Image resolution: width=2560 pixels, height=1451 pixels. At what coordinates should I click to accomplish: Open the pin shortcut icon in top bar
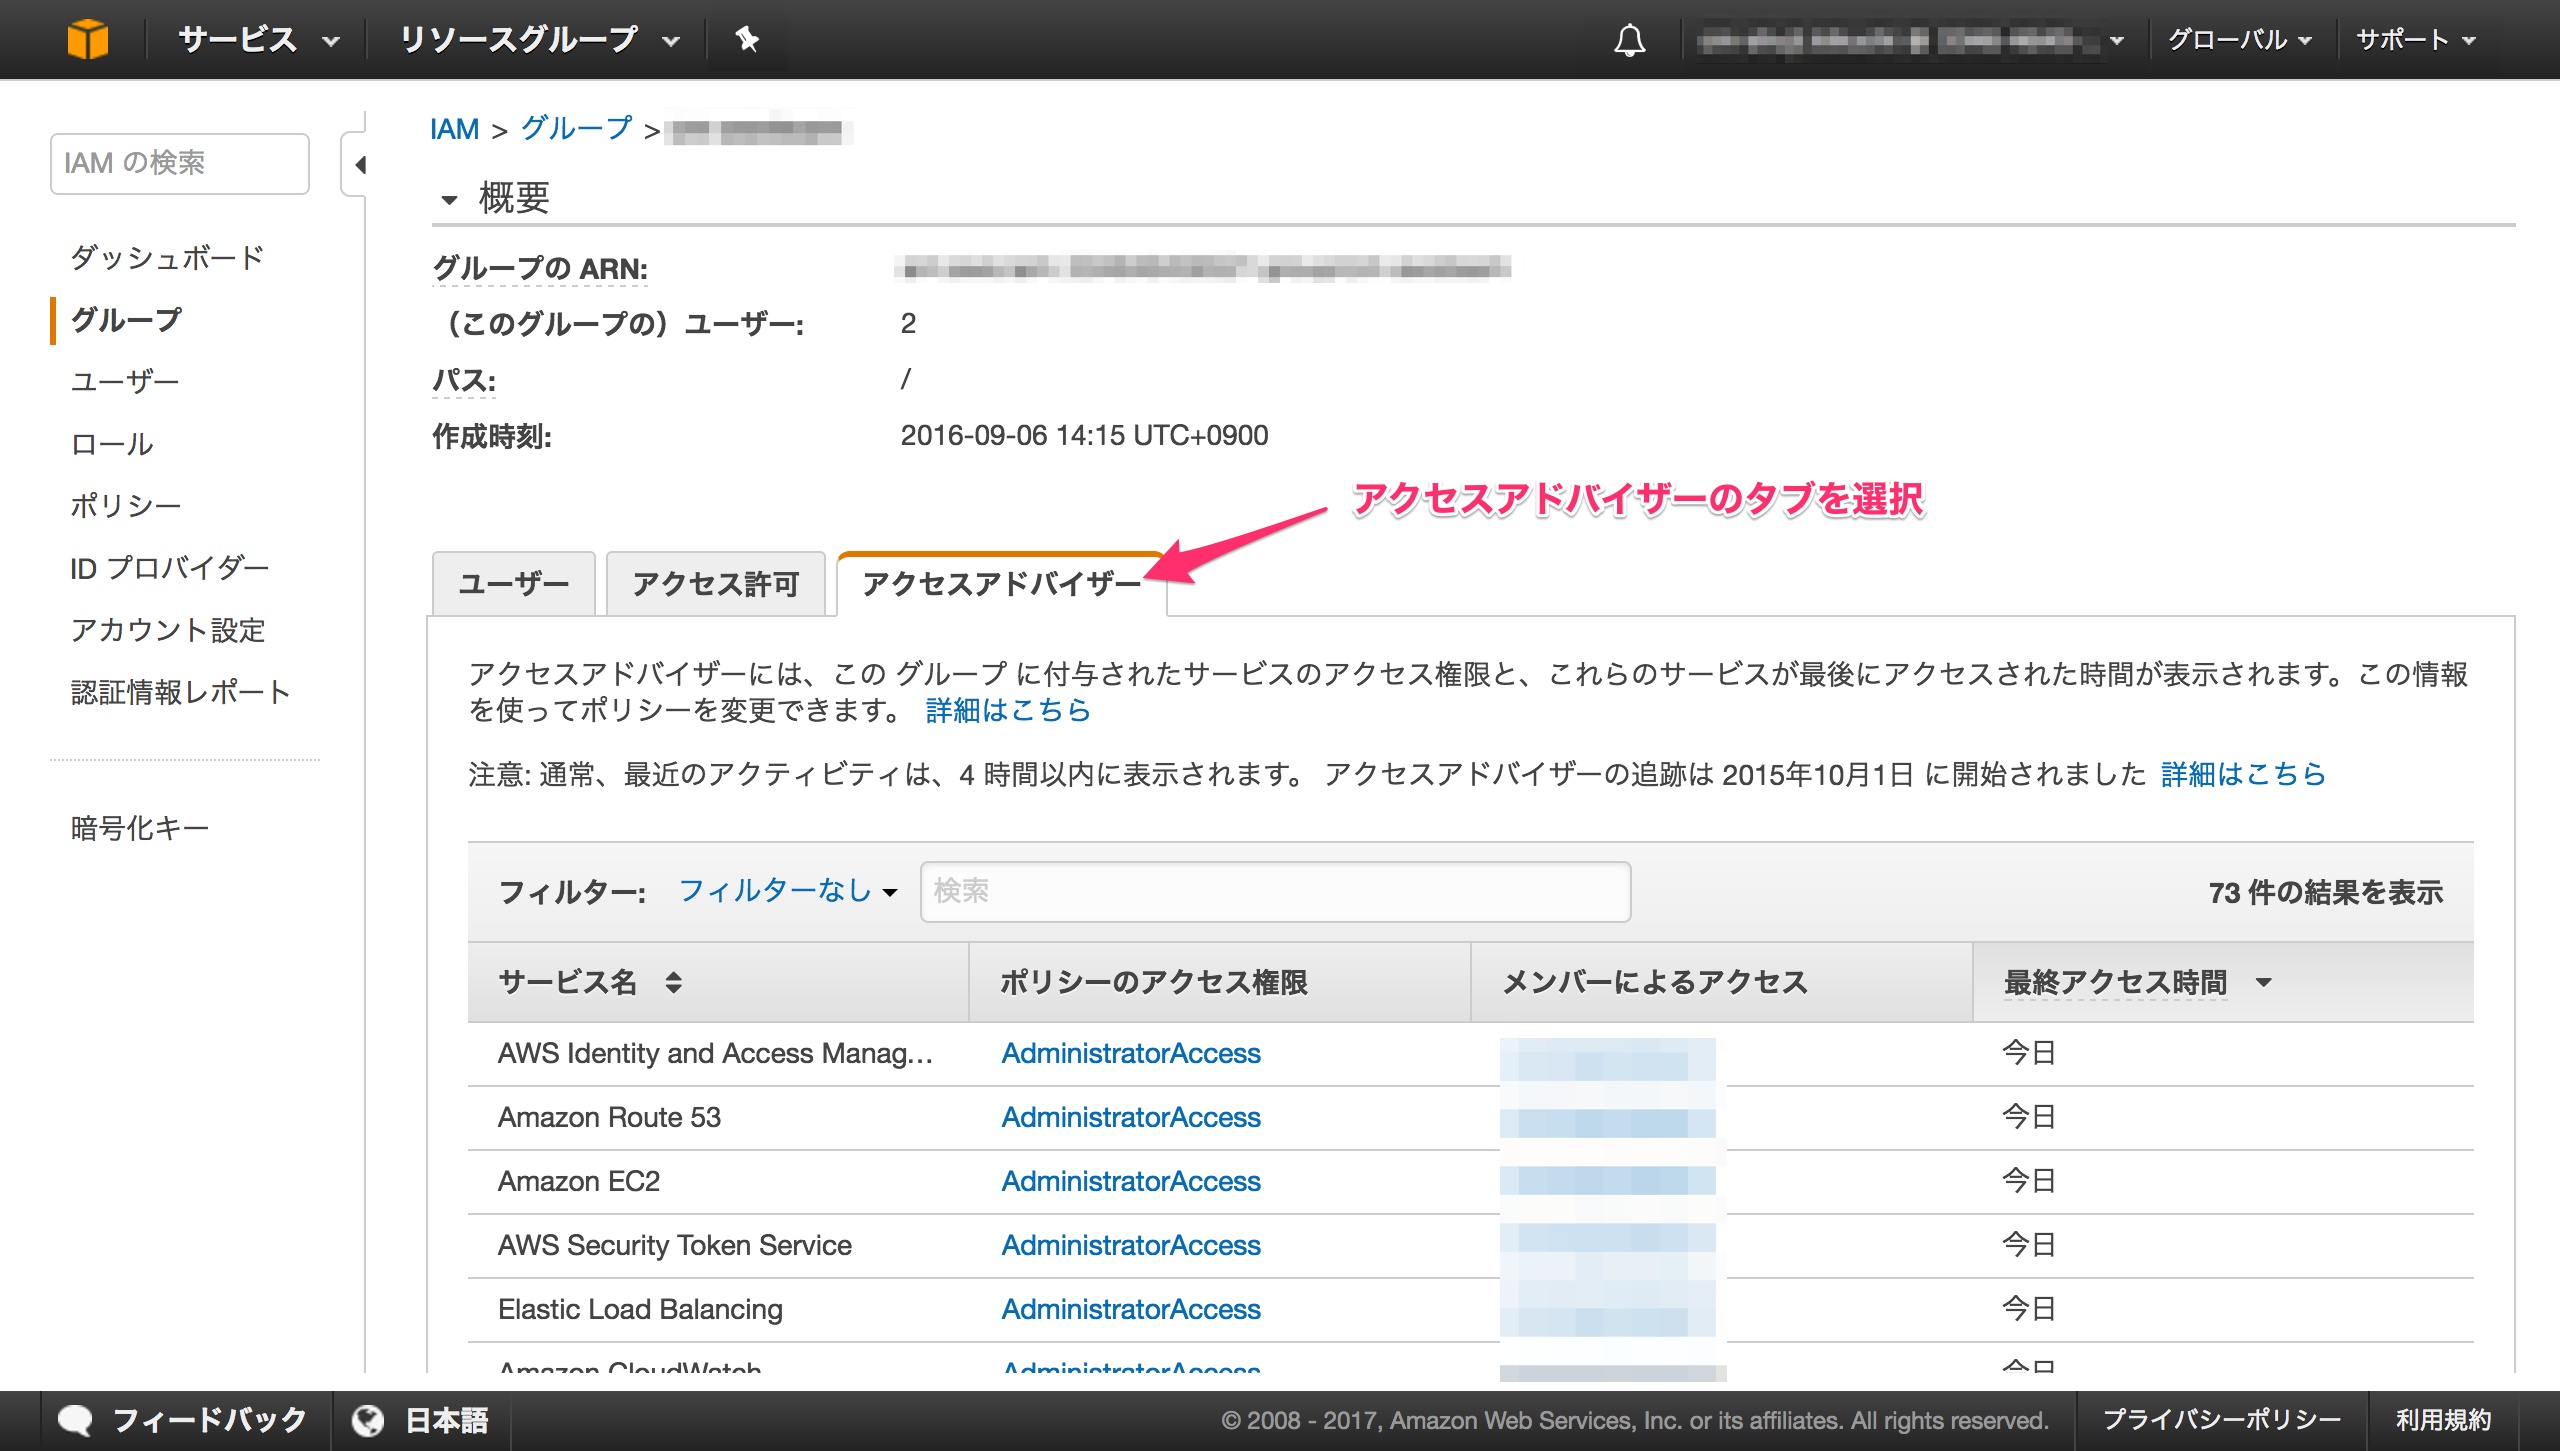pyautogui.click(x=747, y=40)
